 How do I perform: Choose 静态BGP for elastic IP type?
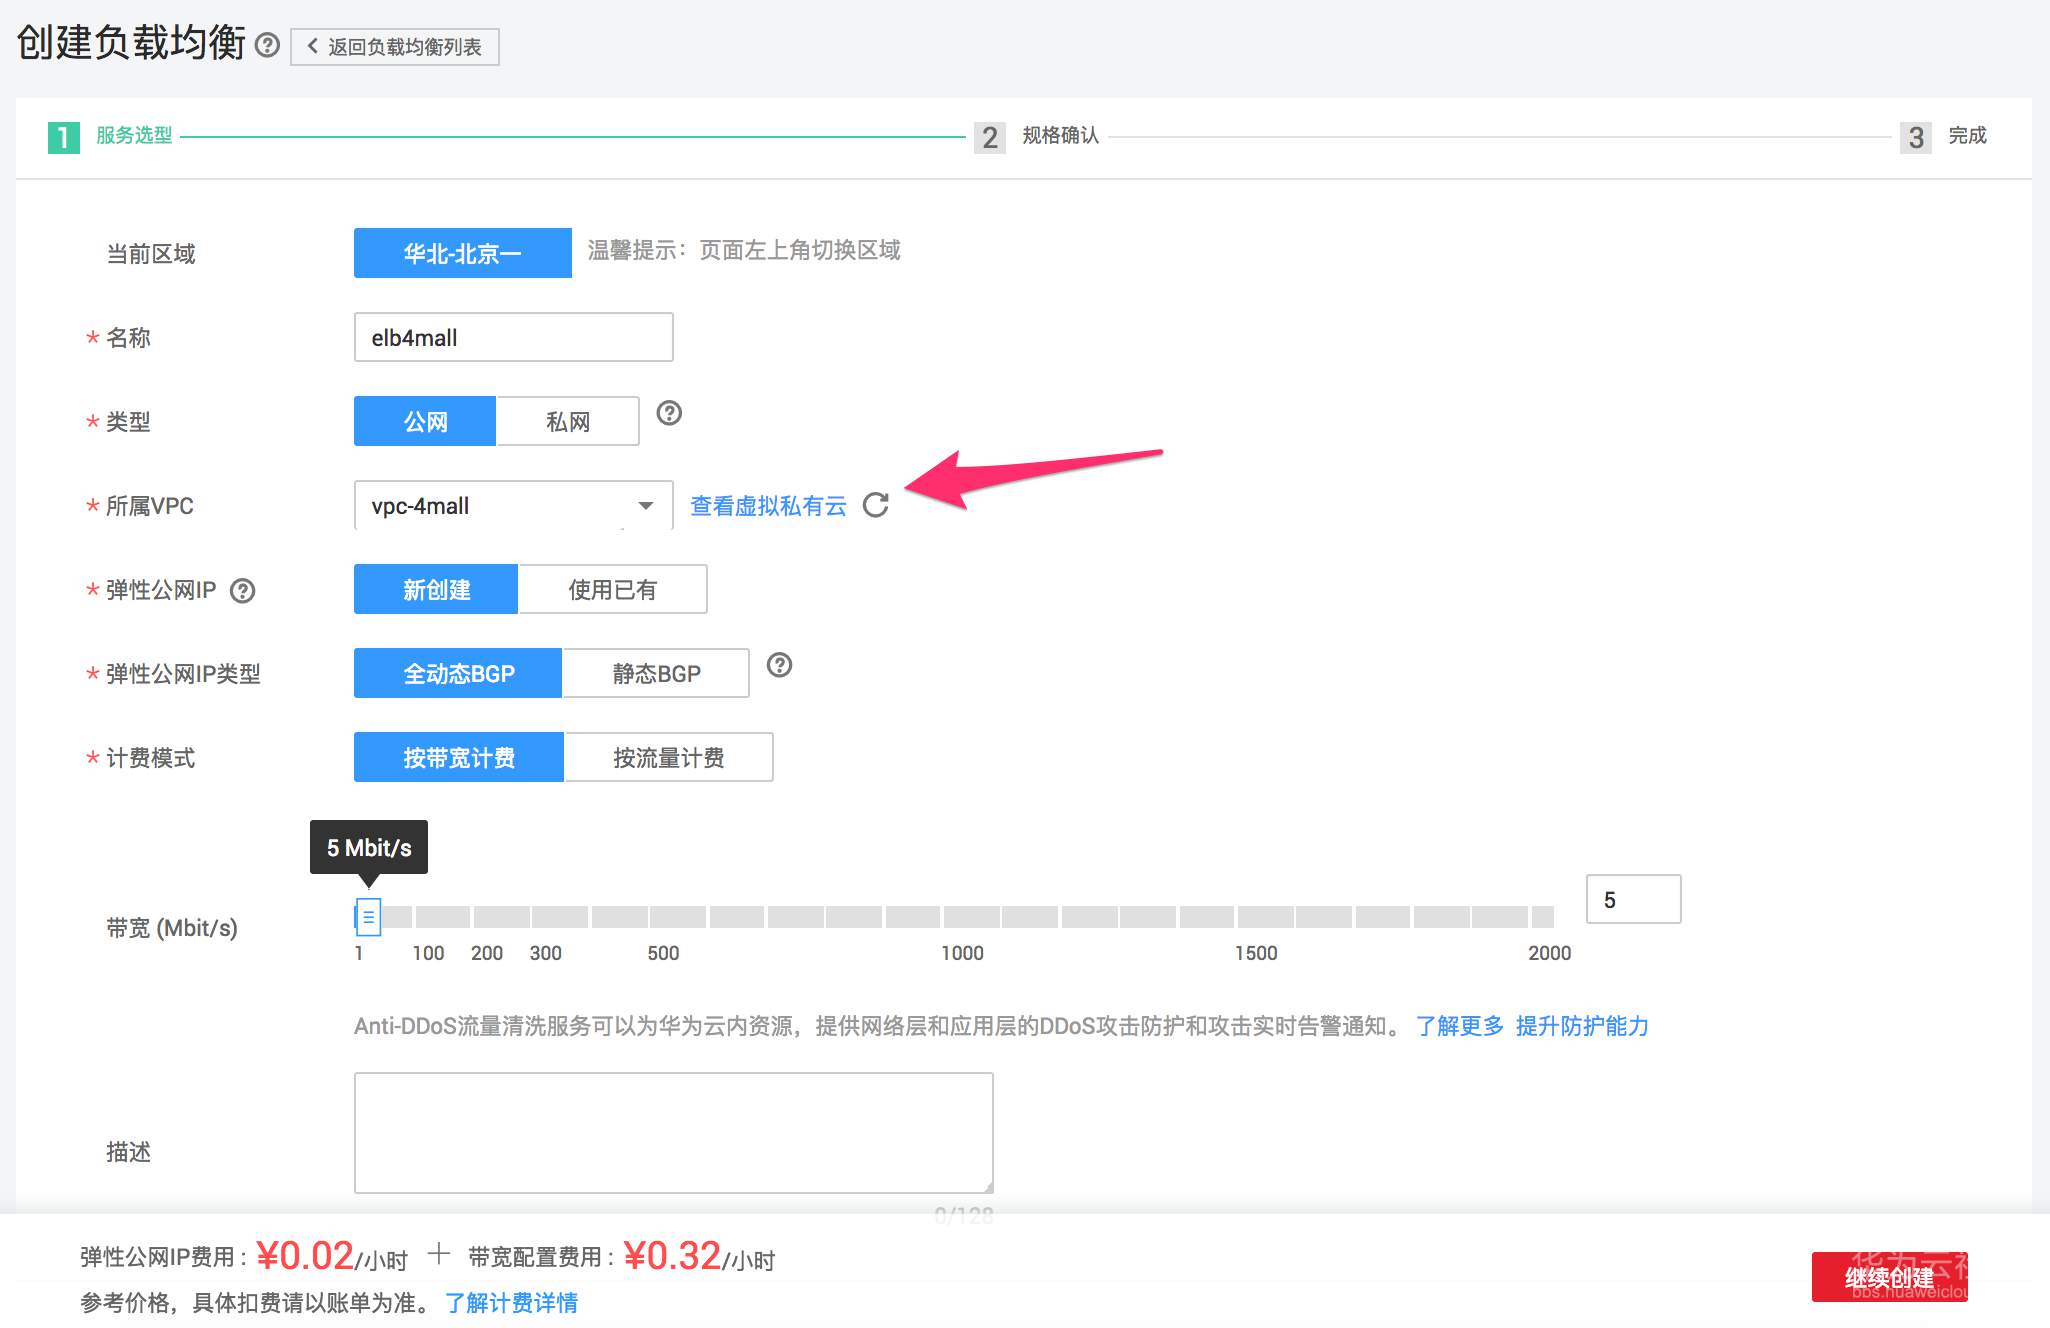pos(656,672)
